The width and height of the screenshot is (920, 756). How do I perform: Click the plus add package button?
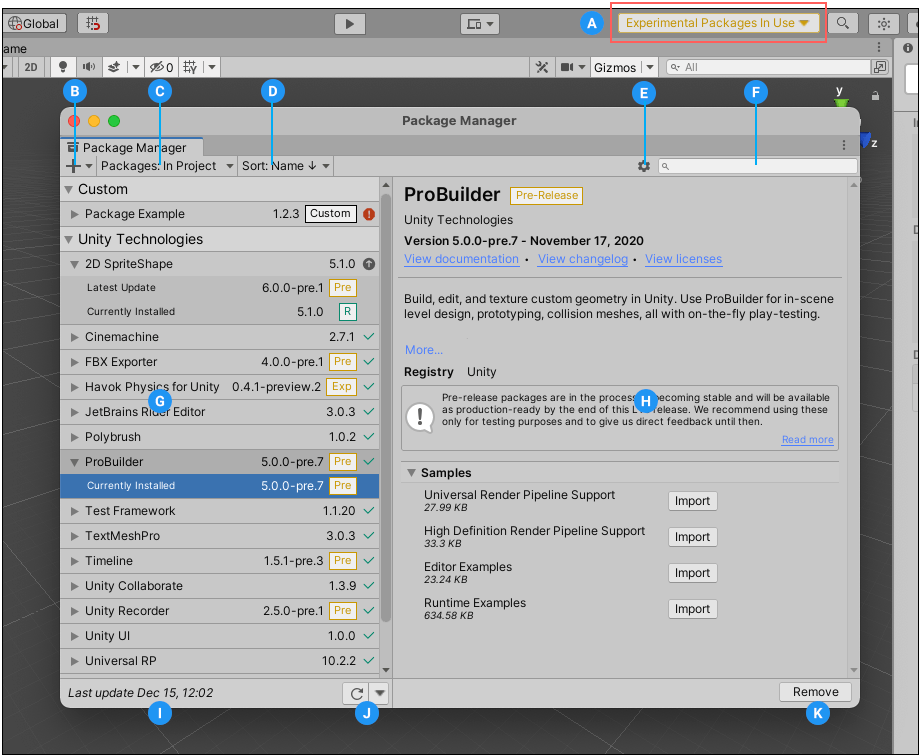tap(73, 166)
